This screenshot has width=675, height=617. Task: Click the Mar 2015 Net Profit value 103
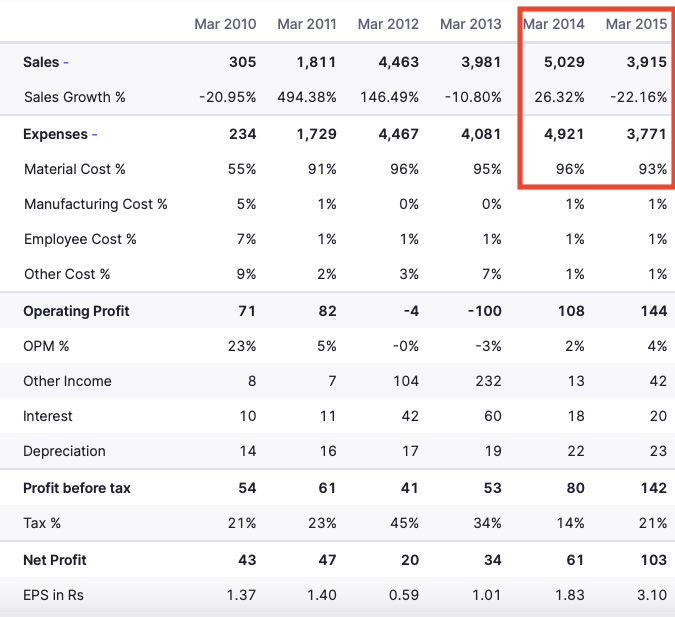tap(652, 560)
